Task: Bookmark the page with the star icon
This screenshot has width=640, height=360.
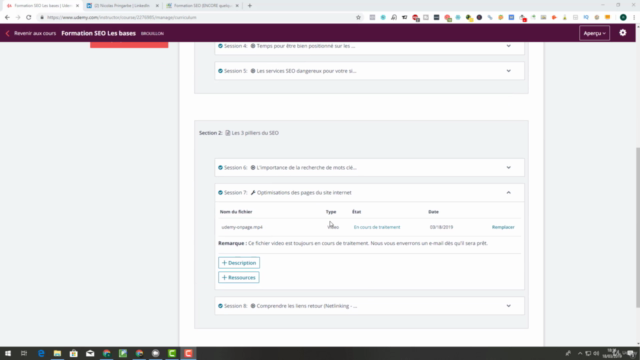Action: 358,18
